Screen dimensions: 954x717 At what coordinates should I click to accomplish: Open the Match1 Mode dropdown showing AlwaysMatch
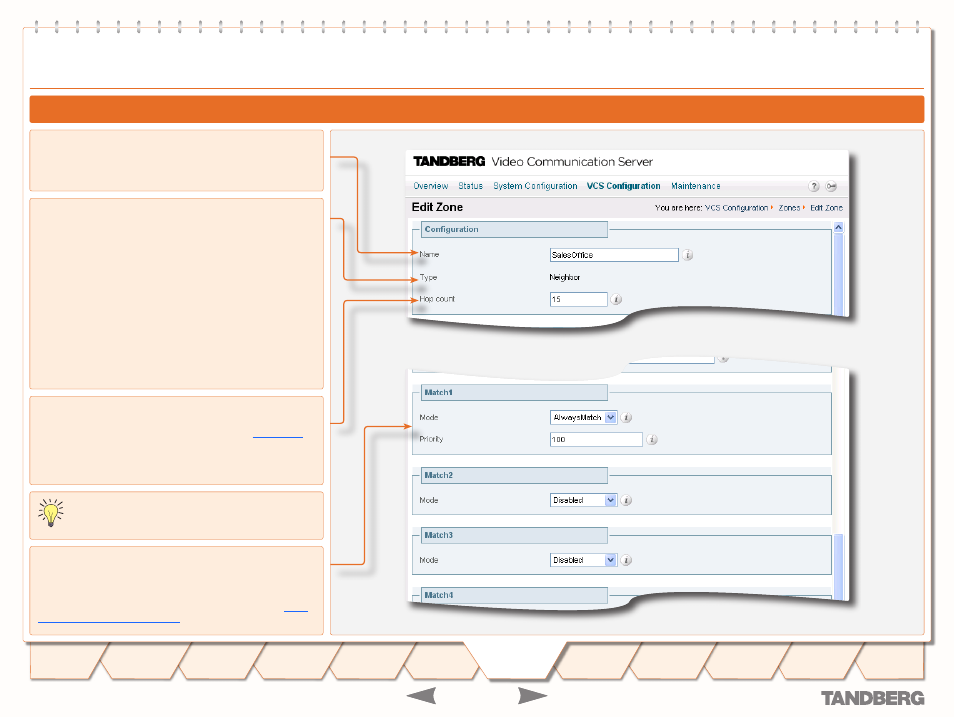coord(583,418)
